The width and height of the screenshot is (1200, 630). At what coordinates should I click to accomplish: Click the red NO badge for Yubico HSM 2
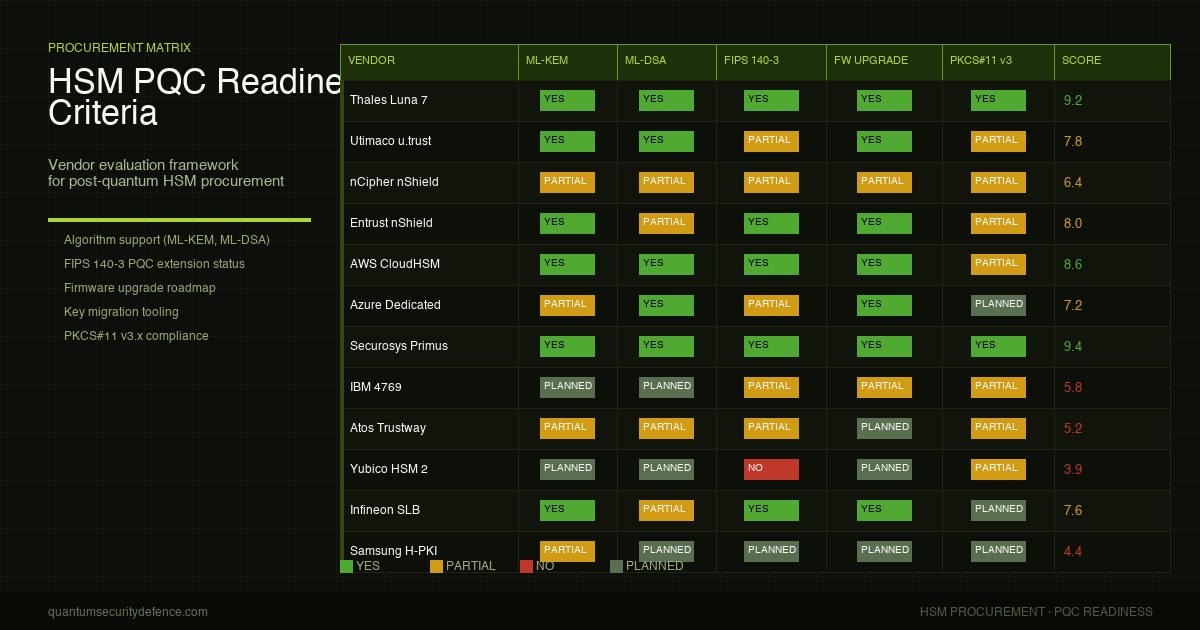coord(771,469)
